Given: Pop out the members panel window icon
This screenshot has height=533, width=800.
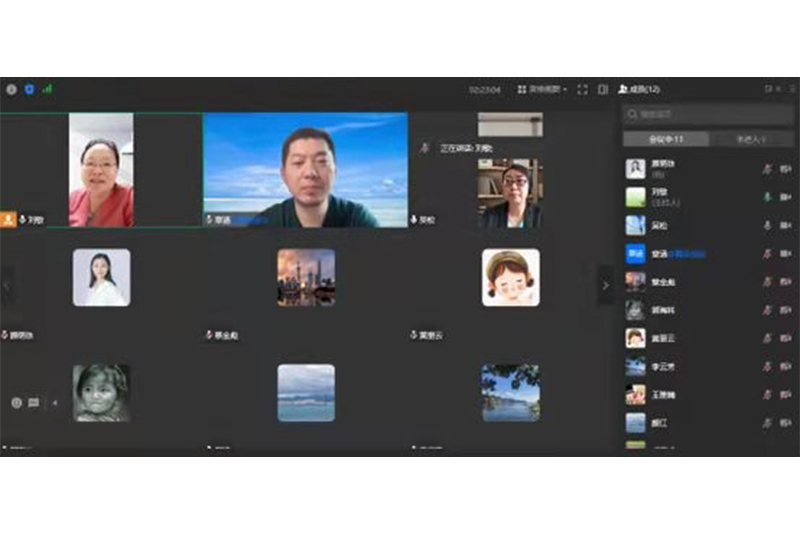Looking at the screenshot, I should tap(768, 89).
